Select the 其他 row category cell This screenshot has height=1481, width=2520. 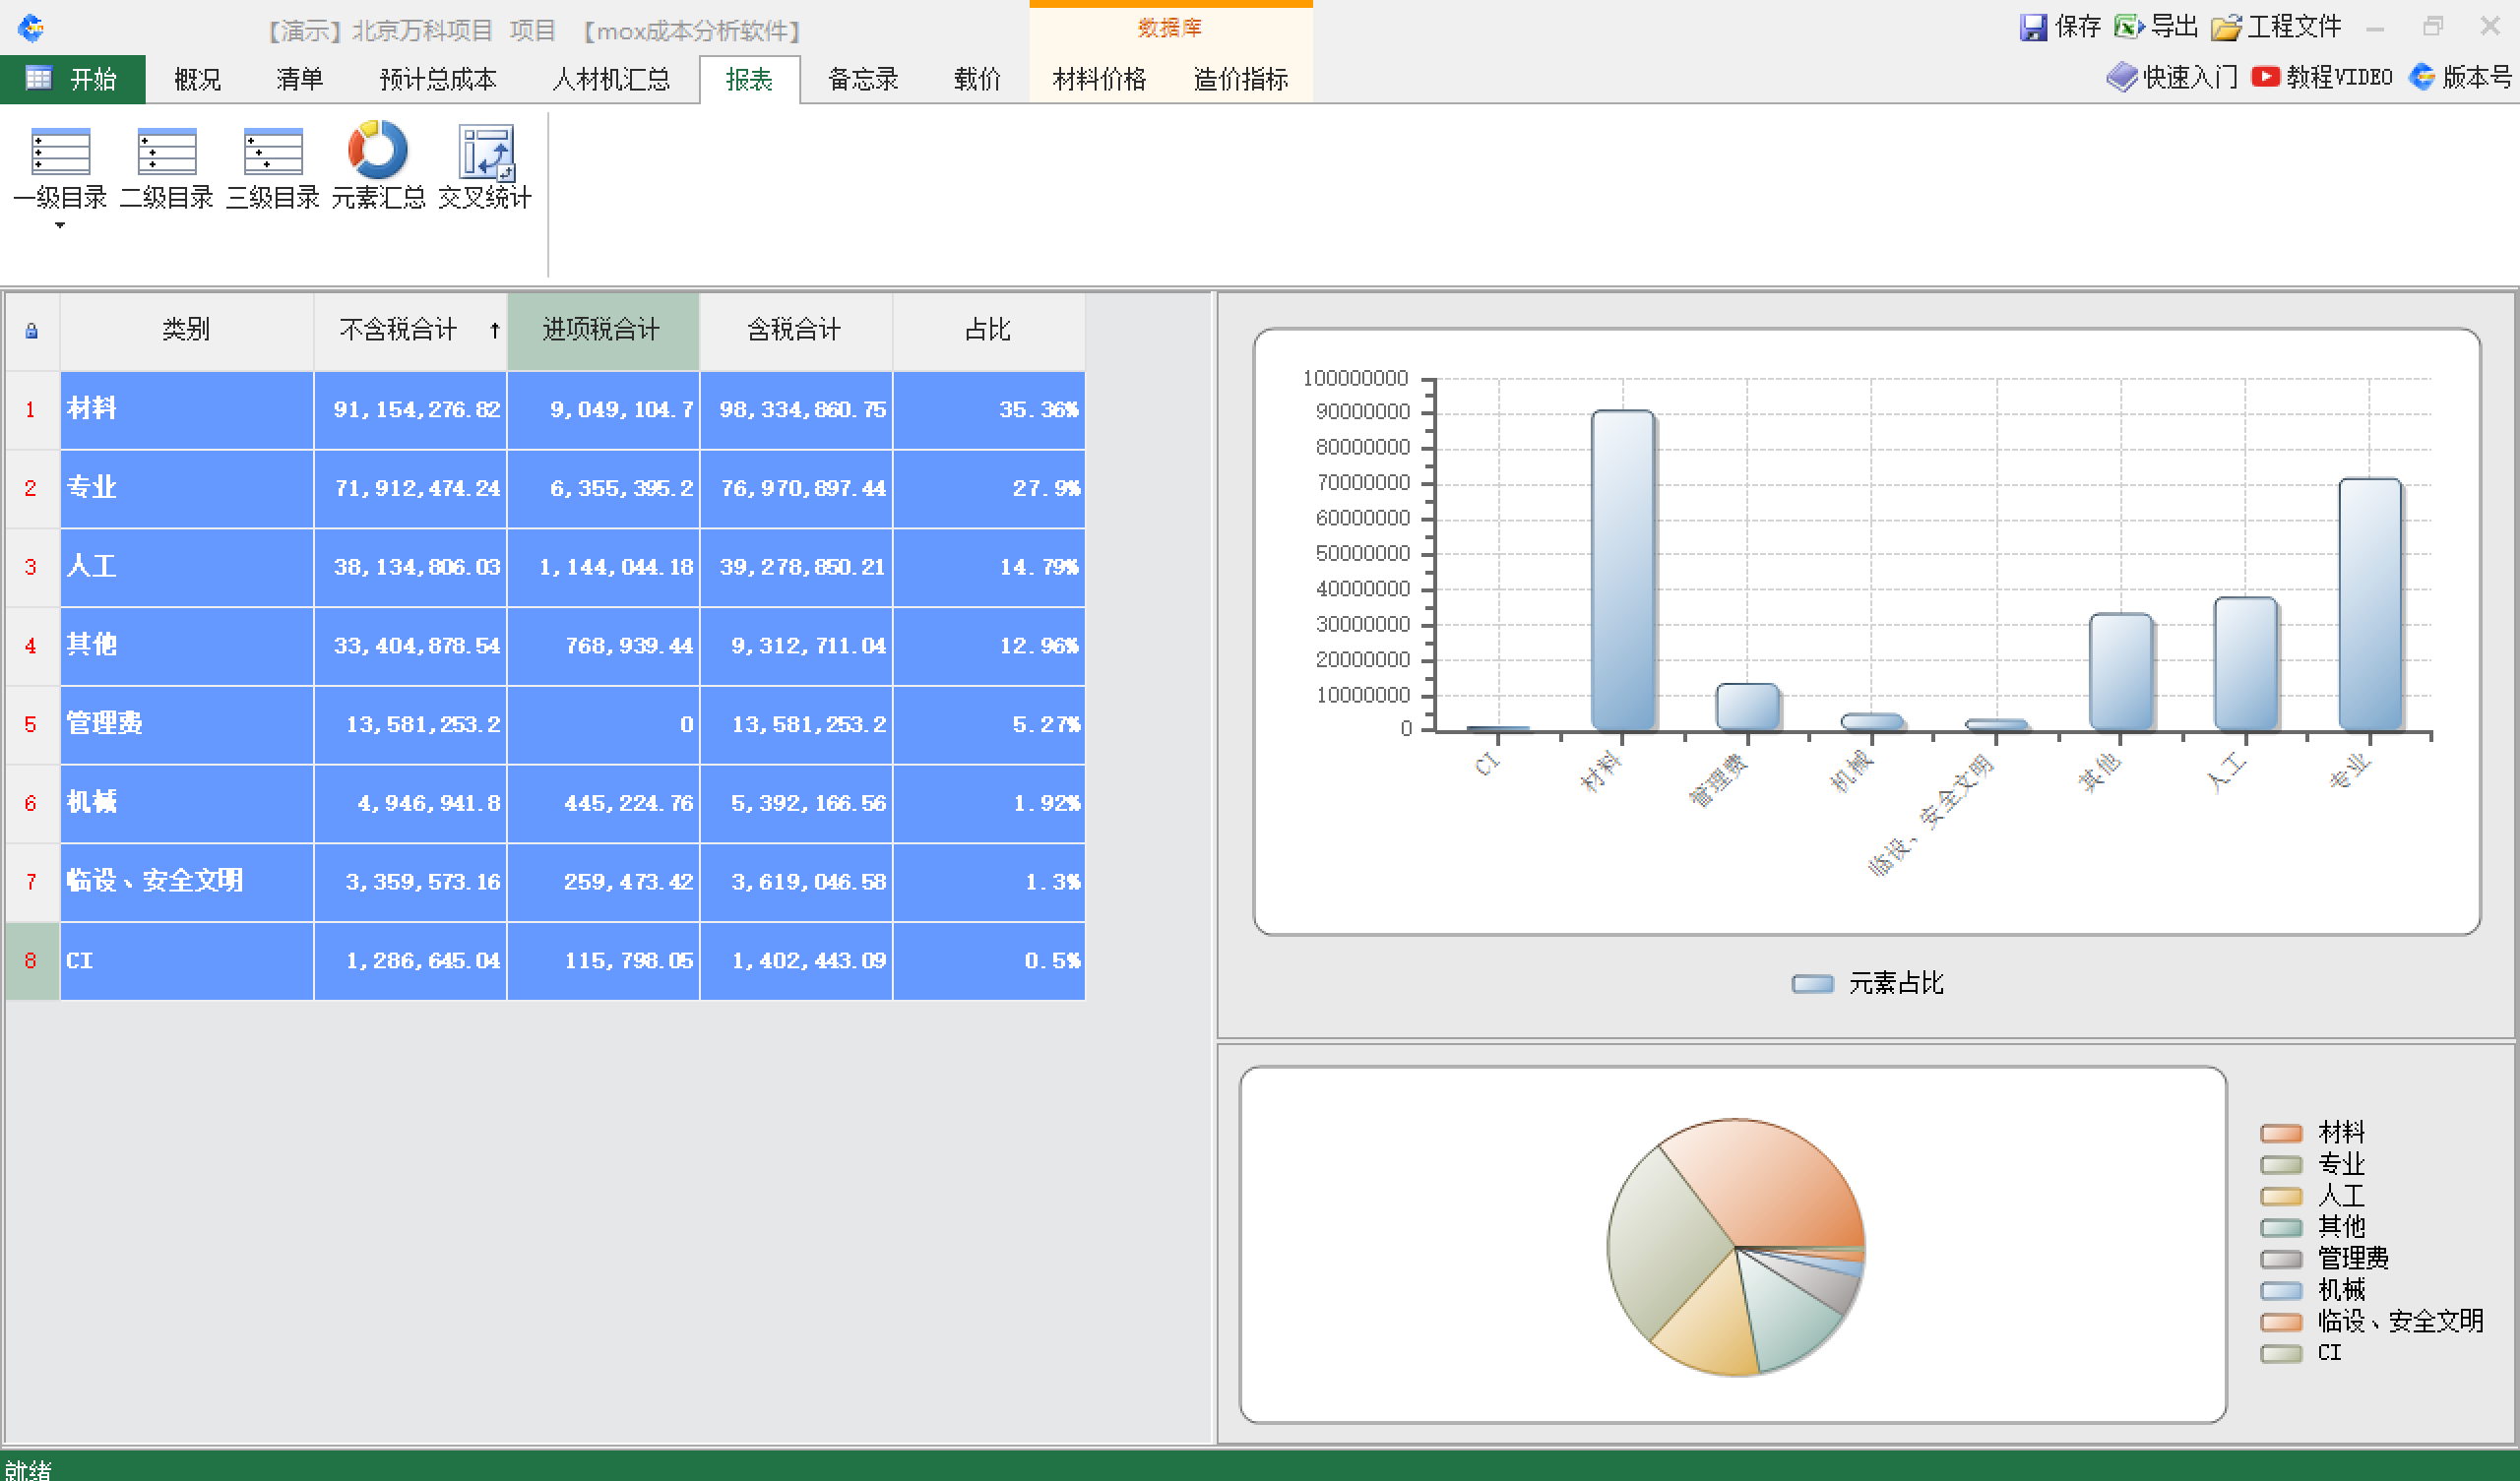187,646
